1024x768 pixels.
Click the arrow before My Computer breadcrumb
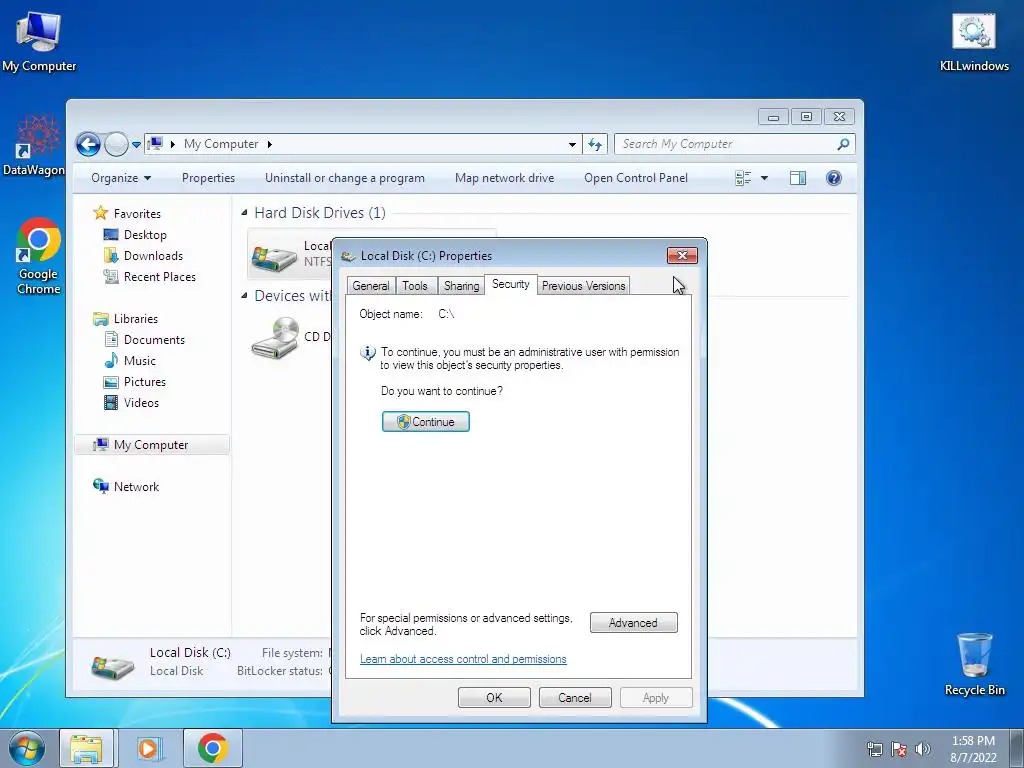pos(172,144)
